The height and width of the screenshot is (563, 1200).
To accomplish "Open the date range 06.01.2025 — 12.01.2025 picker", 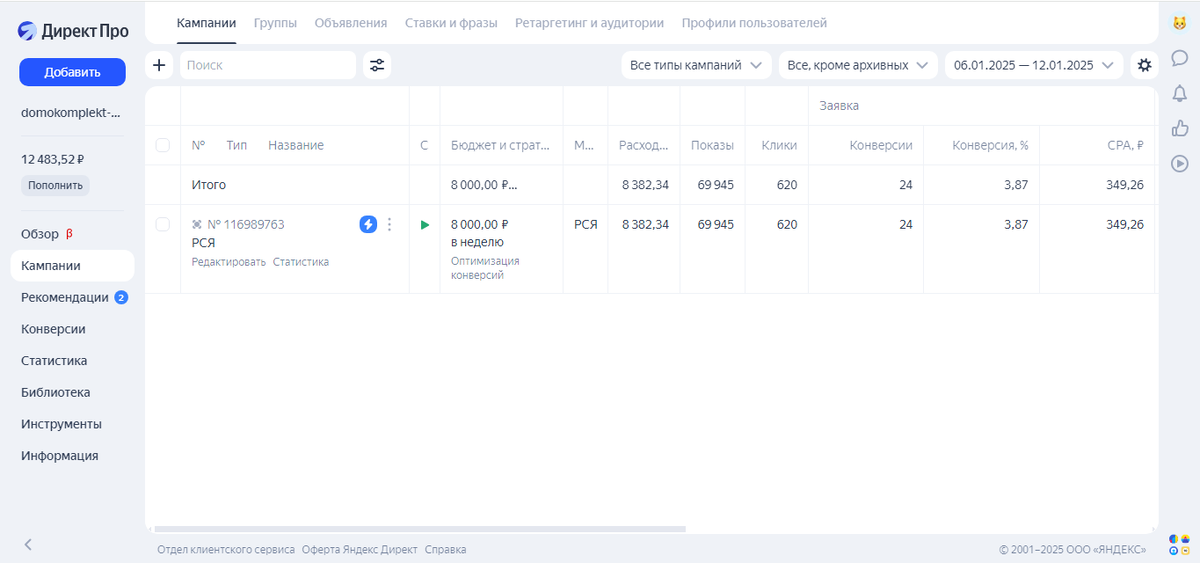I will click(1034, 65).
